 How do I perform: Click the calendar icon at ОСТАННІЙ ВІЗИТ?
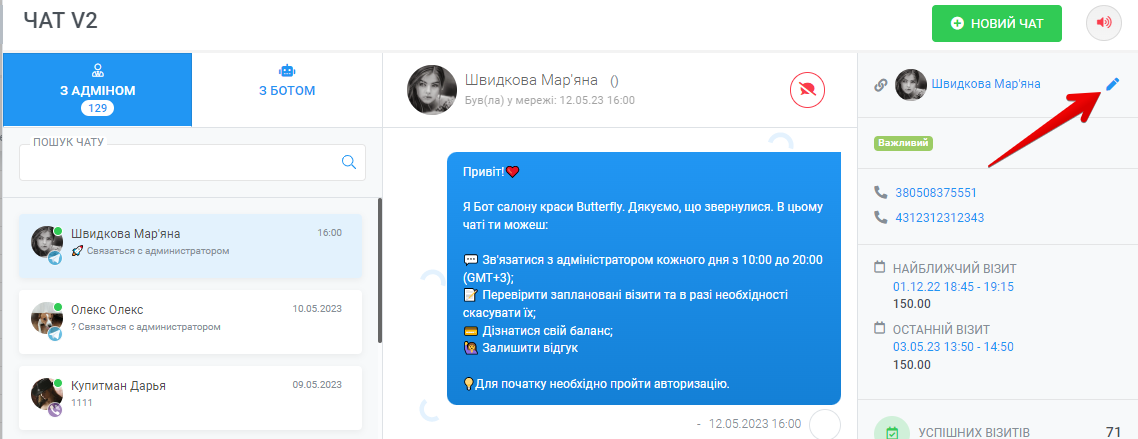pos(880,328)
